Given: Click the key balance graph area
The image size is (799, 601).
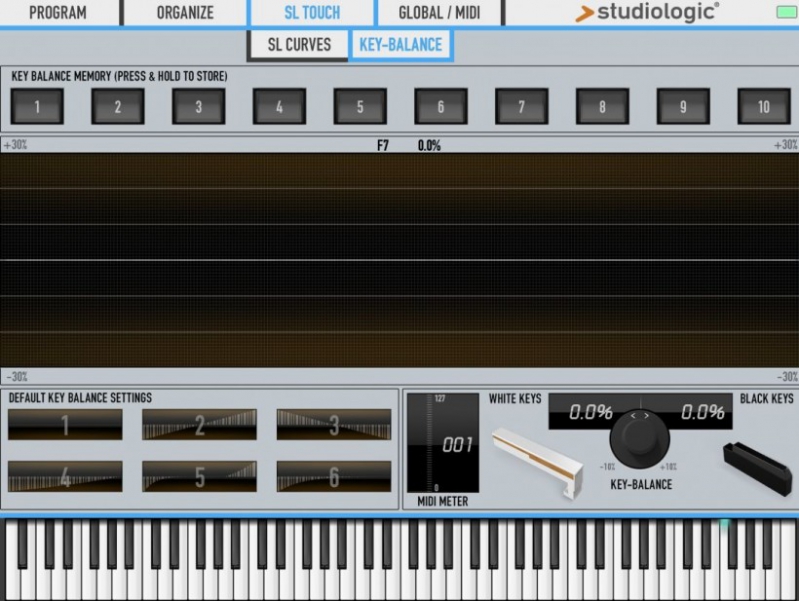Looking at the screenshot, I should (x=400, y=260).
